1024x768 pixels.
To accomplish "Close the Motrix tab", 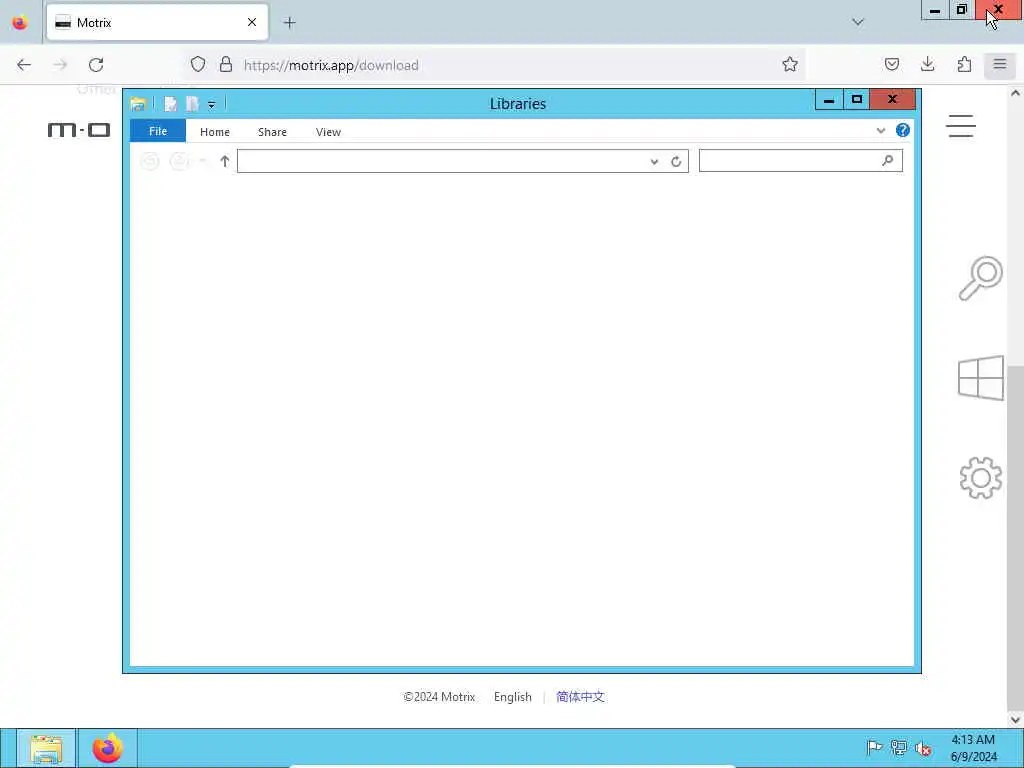I will tap(252, 23).
